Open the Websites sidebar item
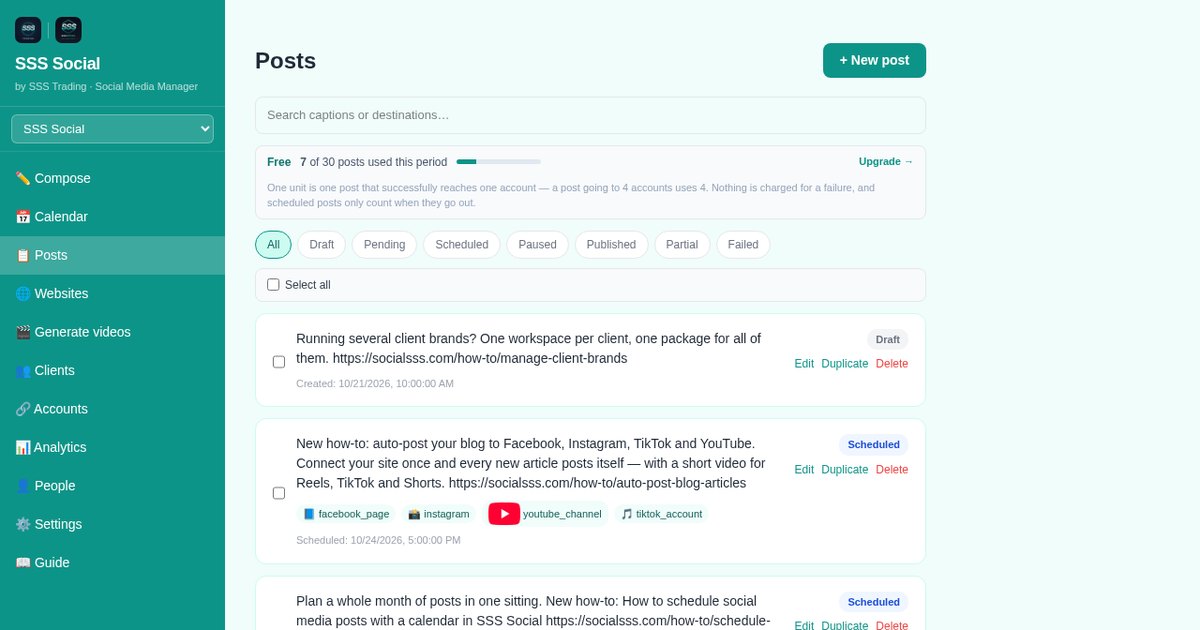 [112, 294]
